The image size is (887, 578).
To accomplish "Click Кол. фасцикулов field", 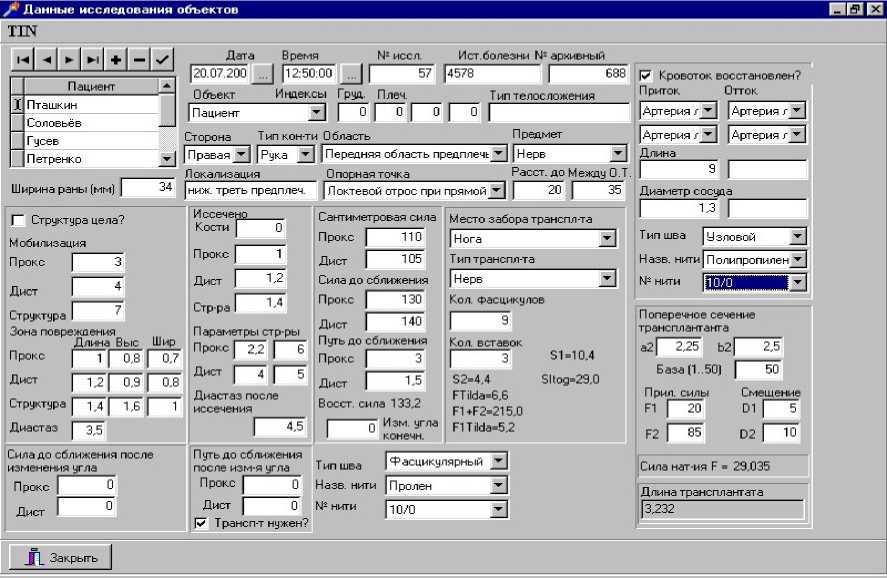I will coord(481,321).
